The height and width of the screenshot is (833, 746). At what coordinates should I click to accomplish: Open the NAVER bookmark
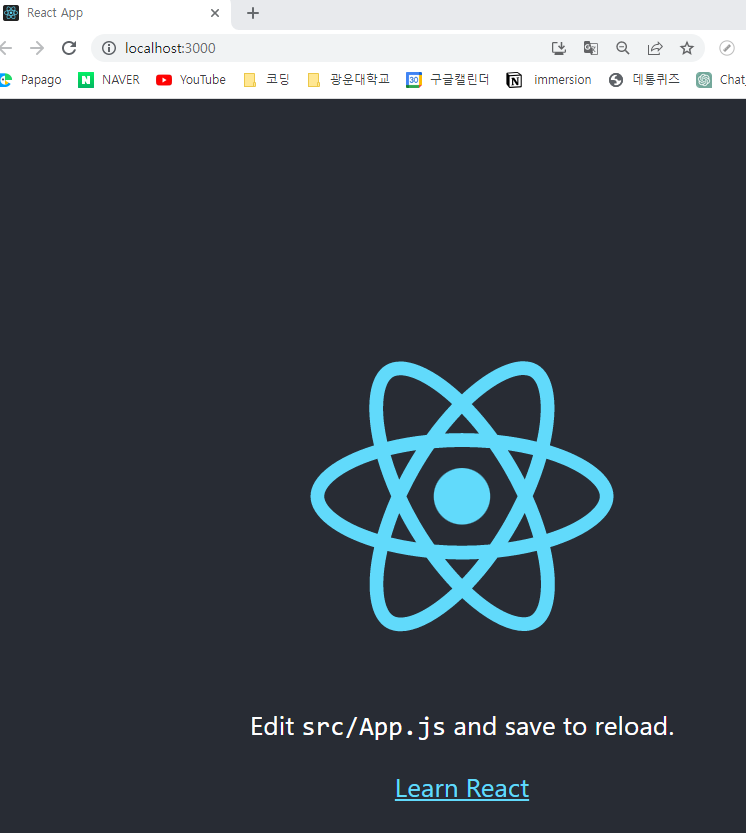[x=109, y=80]
